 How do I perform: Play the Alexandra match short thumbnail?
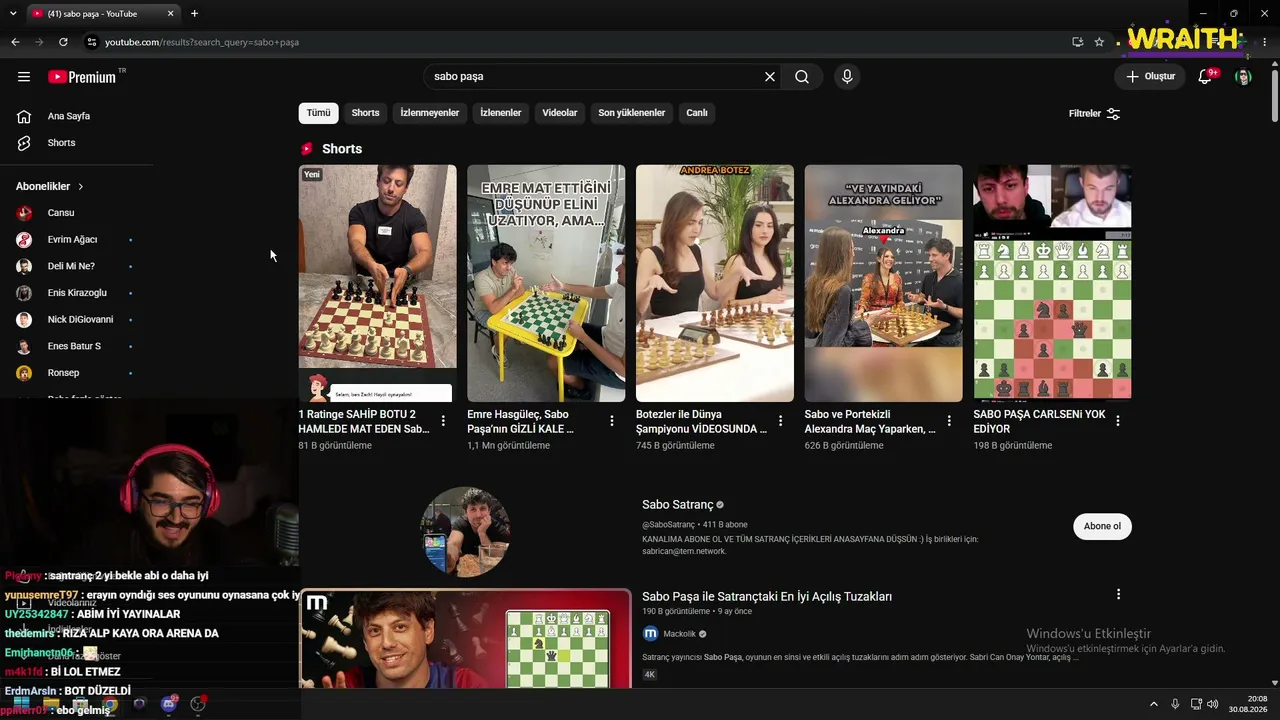(884, 283)
